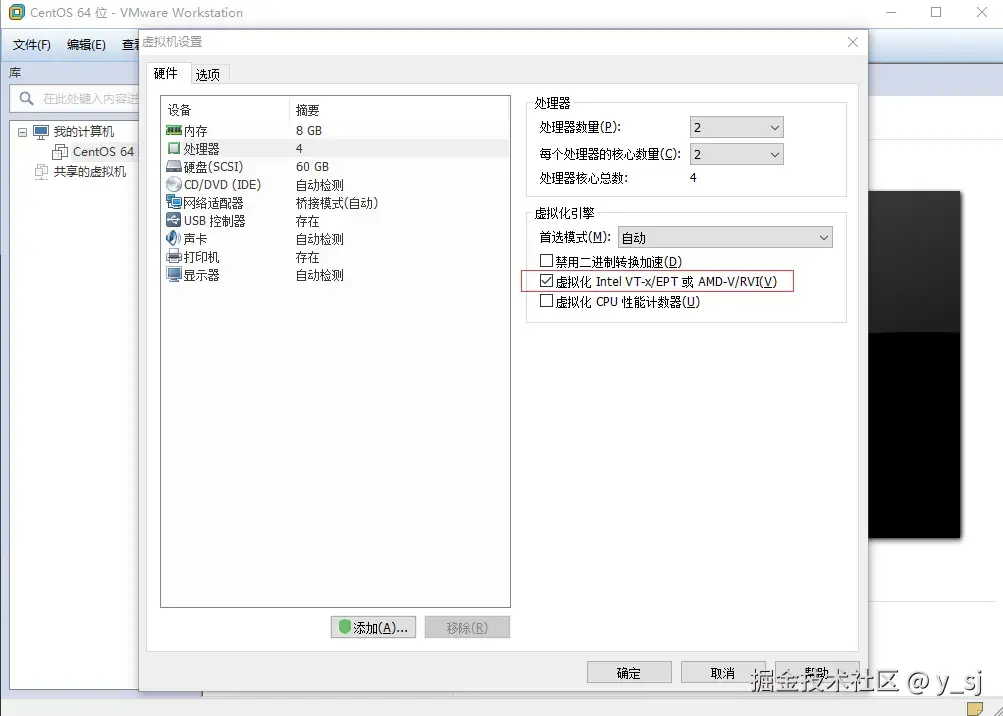Uncheck 虚拟化 Intel VT-x/EPT 或 AMD-V/RVI checkbox
The image size is (1003, 716).
click(x=546, y=281)
